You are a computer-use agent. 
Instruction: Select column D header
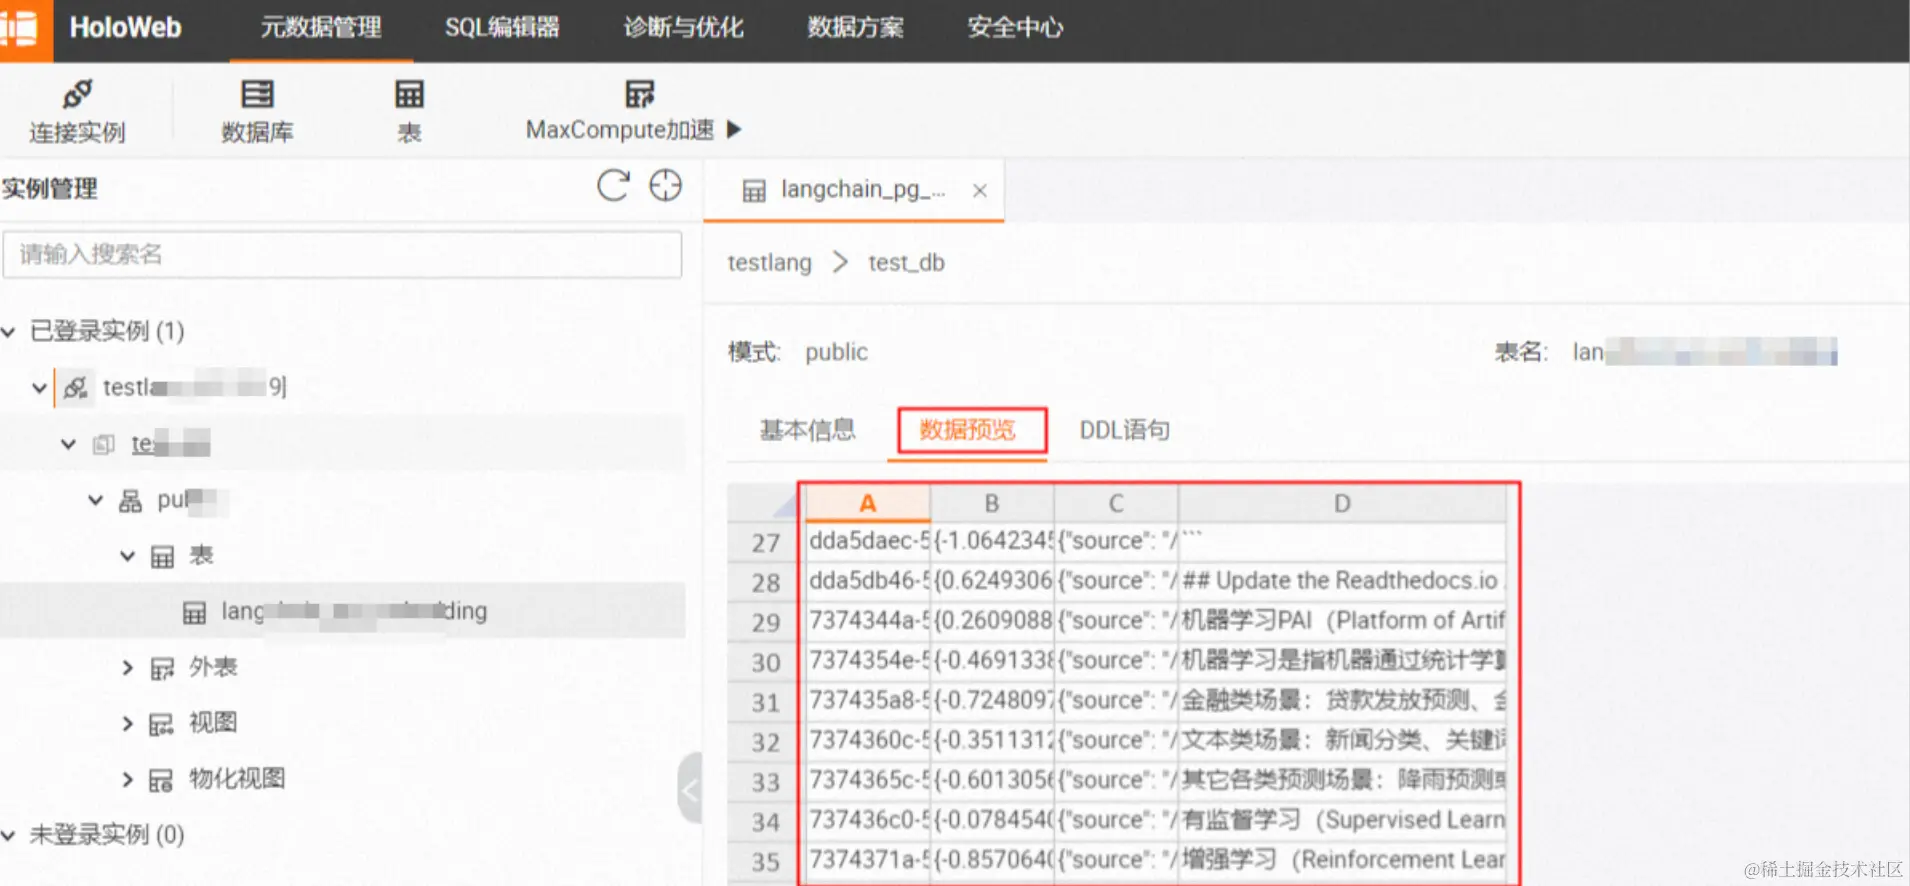tap(1342, 503)
